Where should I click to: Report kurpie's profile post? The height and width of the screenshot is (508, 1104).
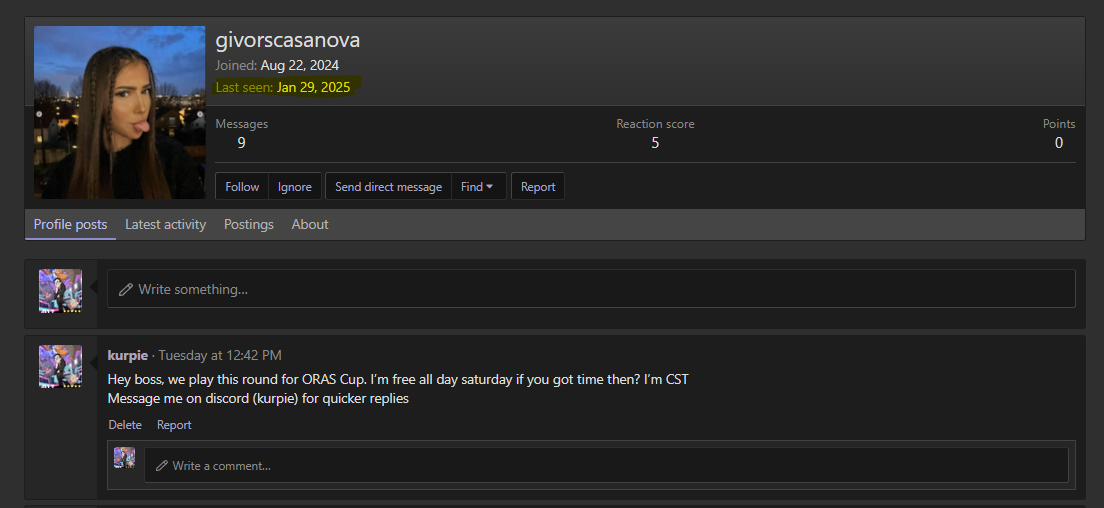click(174, 425)
